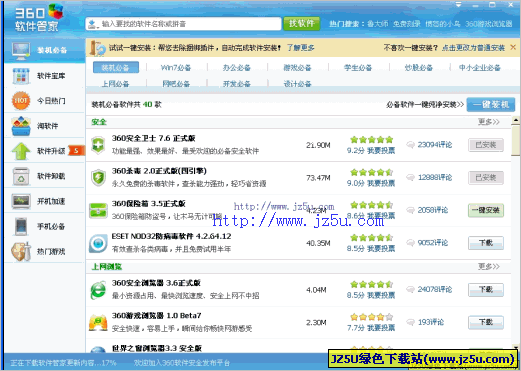Click the scrollbar up arrow

tap(516, 120)
